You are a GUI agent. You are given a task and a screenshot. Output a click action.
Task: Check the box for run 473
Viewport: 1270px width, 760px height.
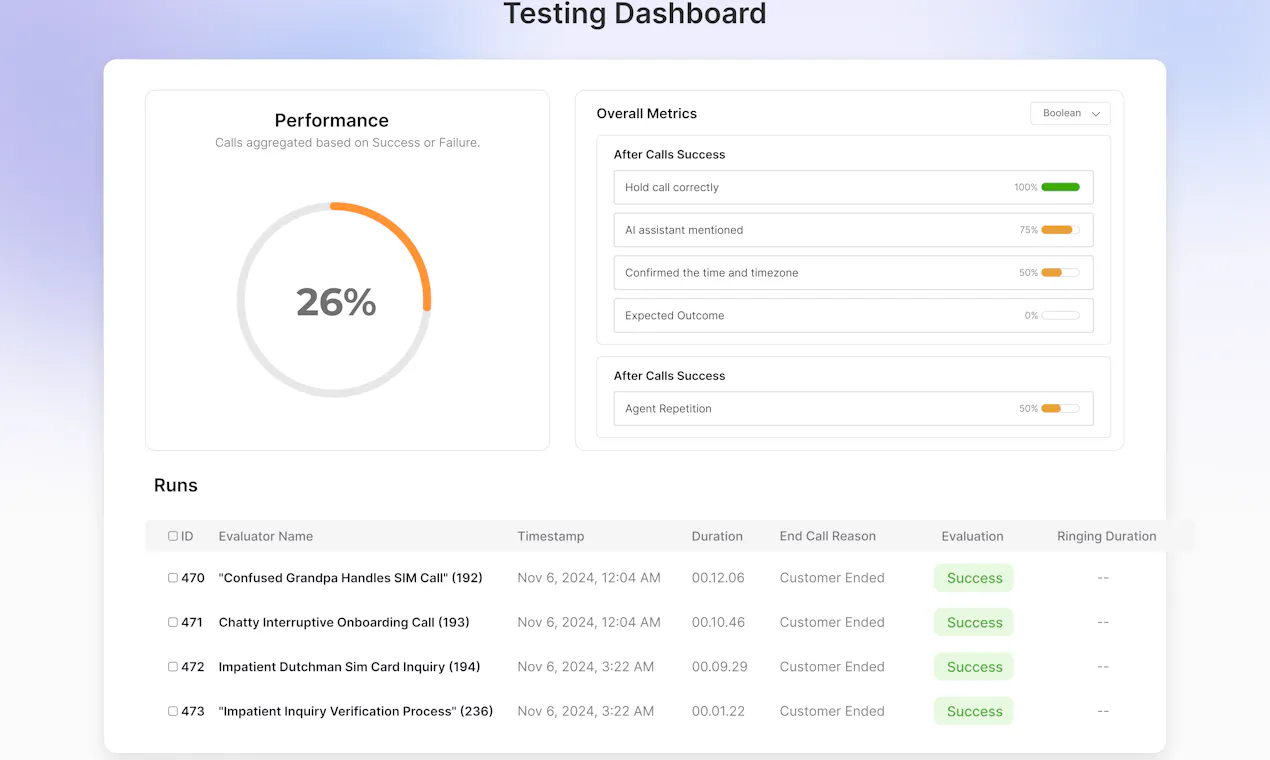(173, 711)
